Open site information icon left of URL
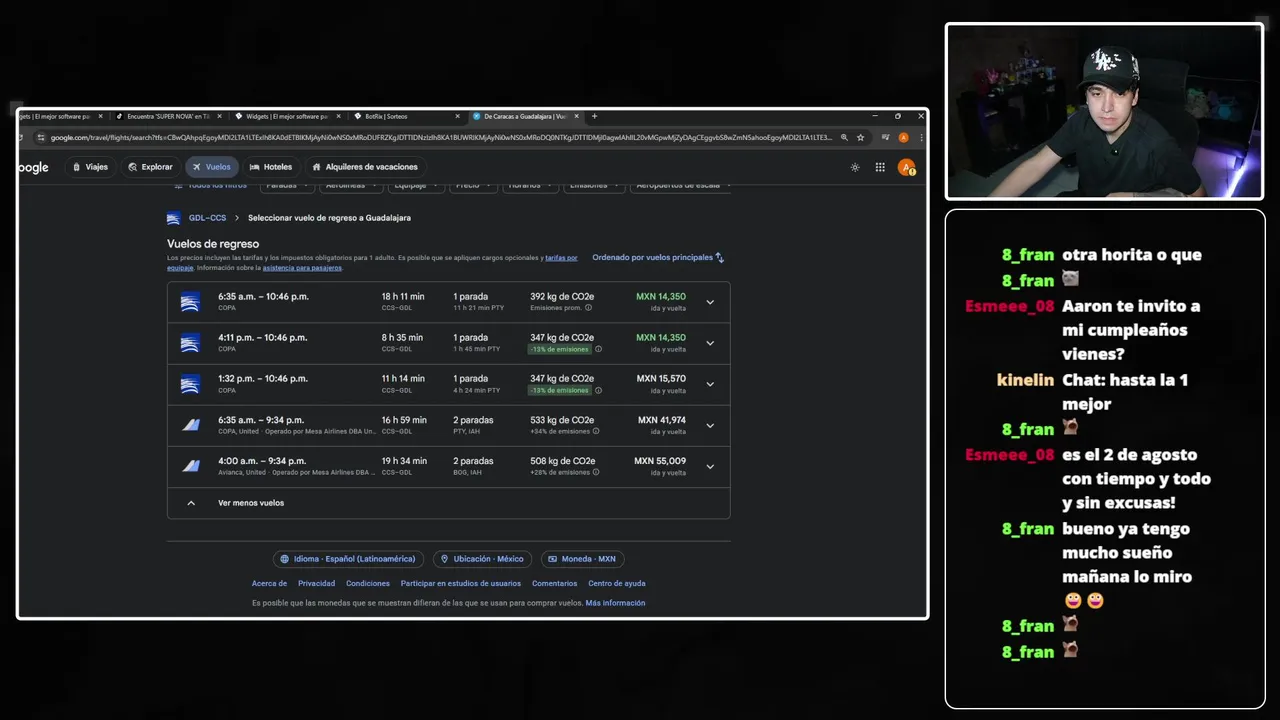 pyautogui.click(x=42, y=138)
